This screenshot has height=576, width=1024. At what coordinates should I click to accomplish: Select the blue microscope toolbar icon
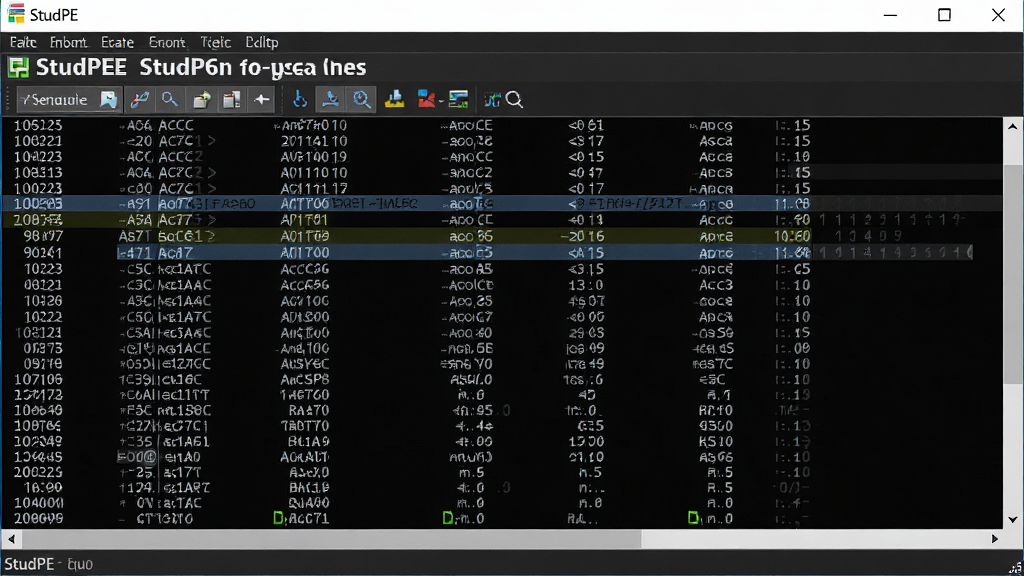[x=330, y=99]
